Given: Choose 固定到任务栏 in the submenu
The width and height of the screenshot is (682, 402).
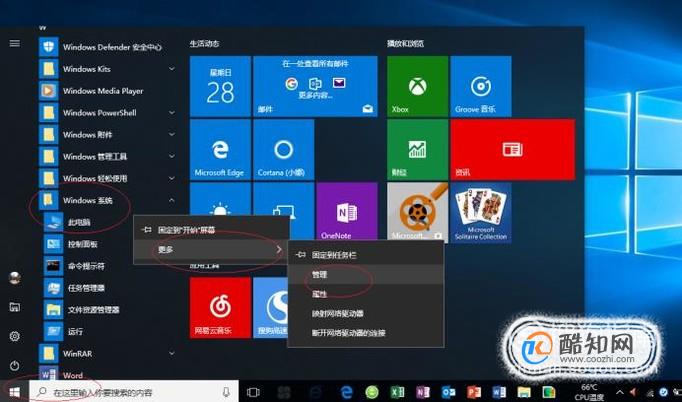Looking at the screenshot, I should point(365,255).
